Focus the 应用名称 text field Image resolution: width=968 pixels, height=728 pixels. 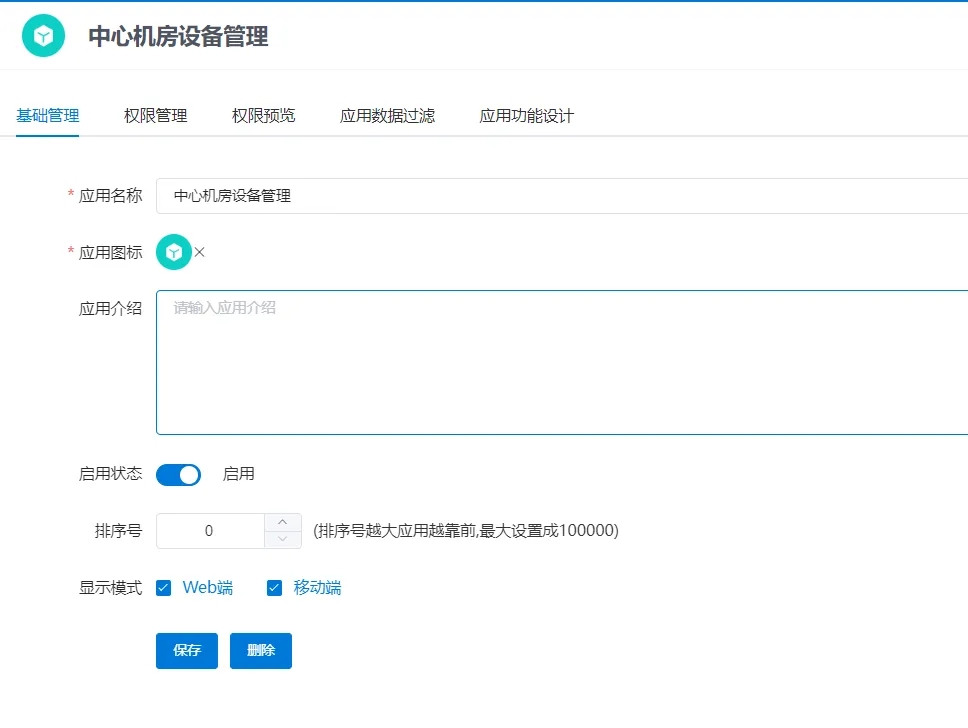pyautogui.click(x=560, y=196)
